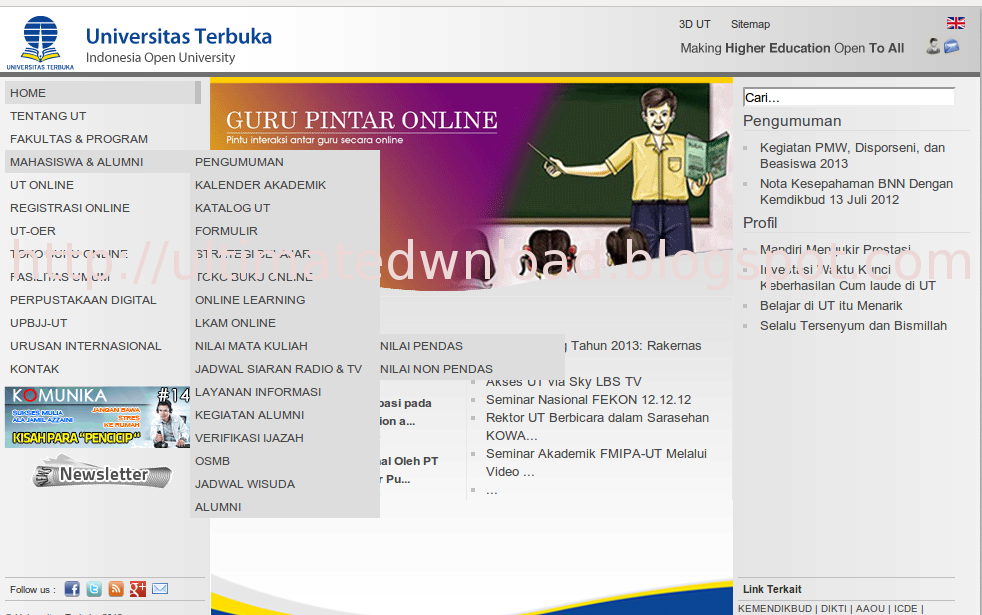Viewport: 982px width, 615px height.
Task: Open UT-OER menu item
Action: (33, 231)
